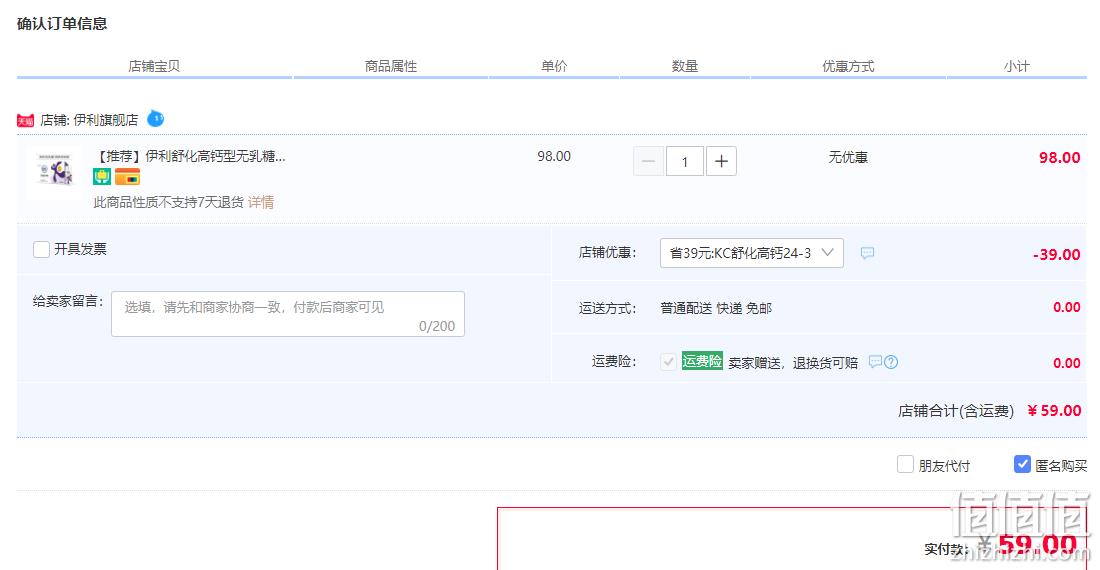Screen dimensions: 1100x570
Task: Click the red subtotal 98.00
Action: tap(1059, 158)
